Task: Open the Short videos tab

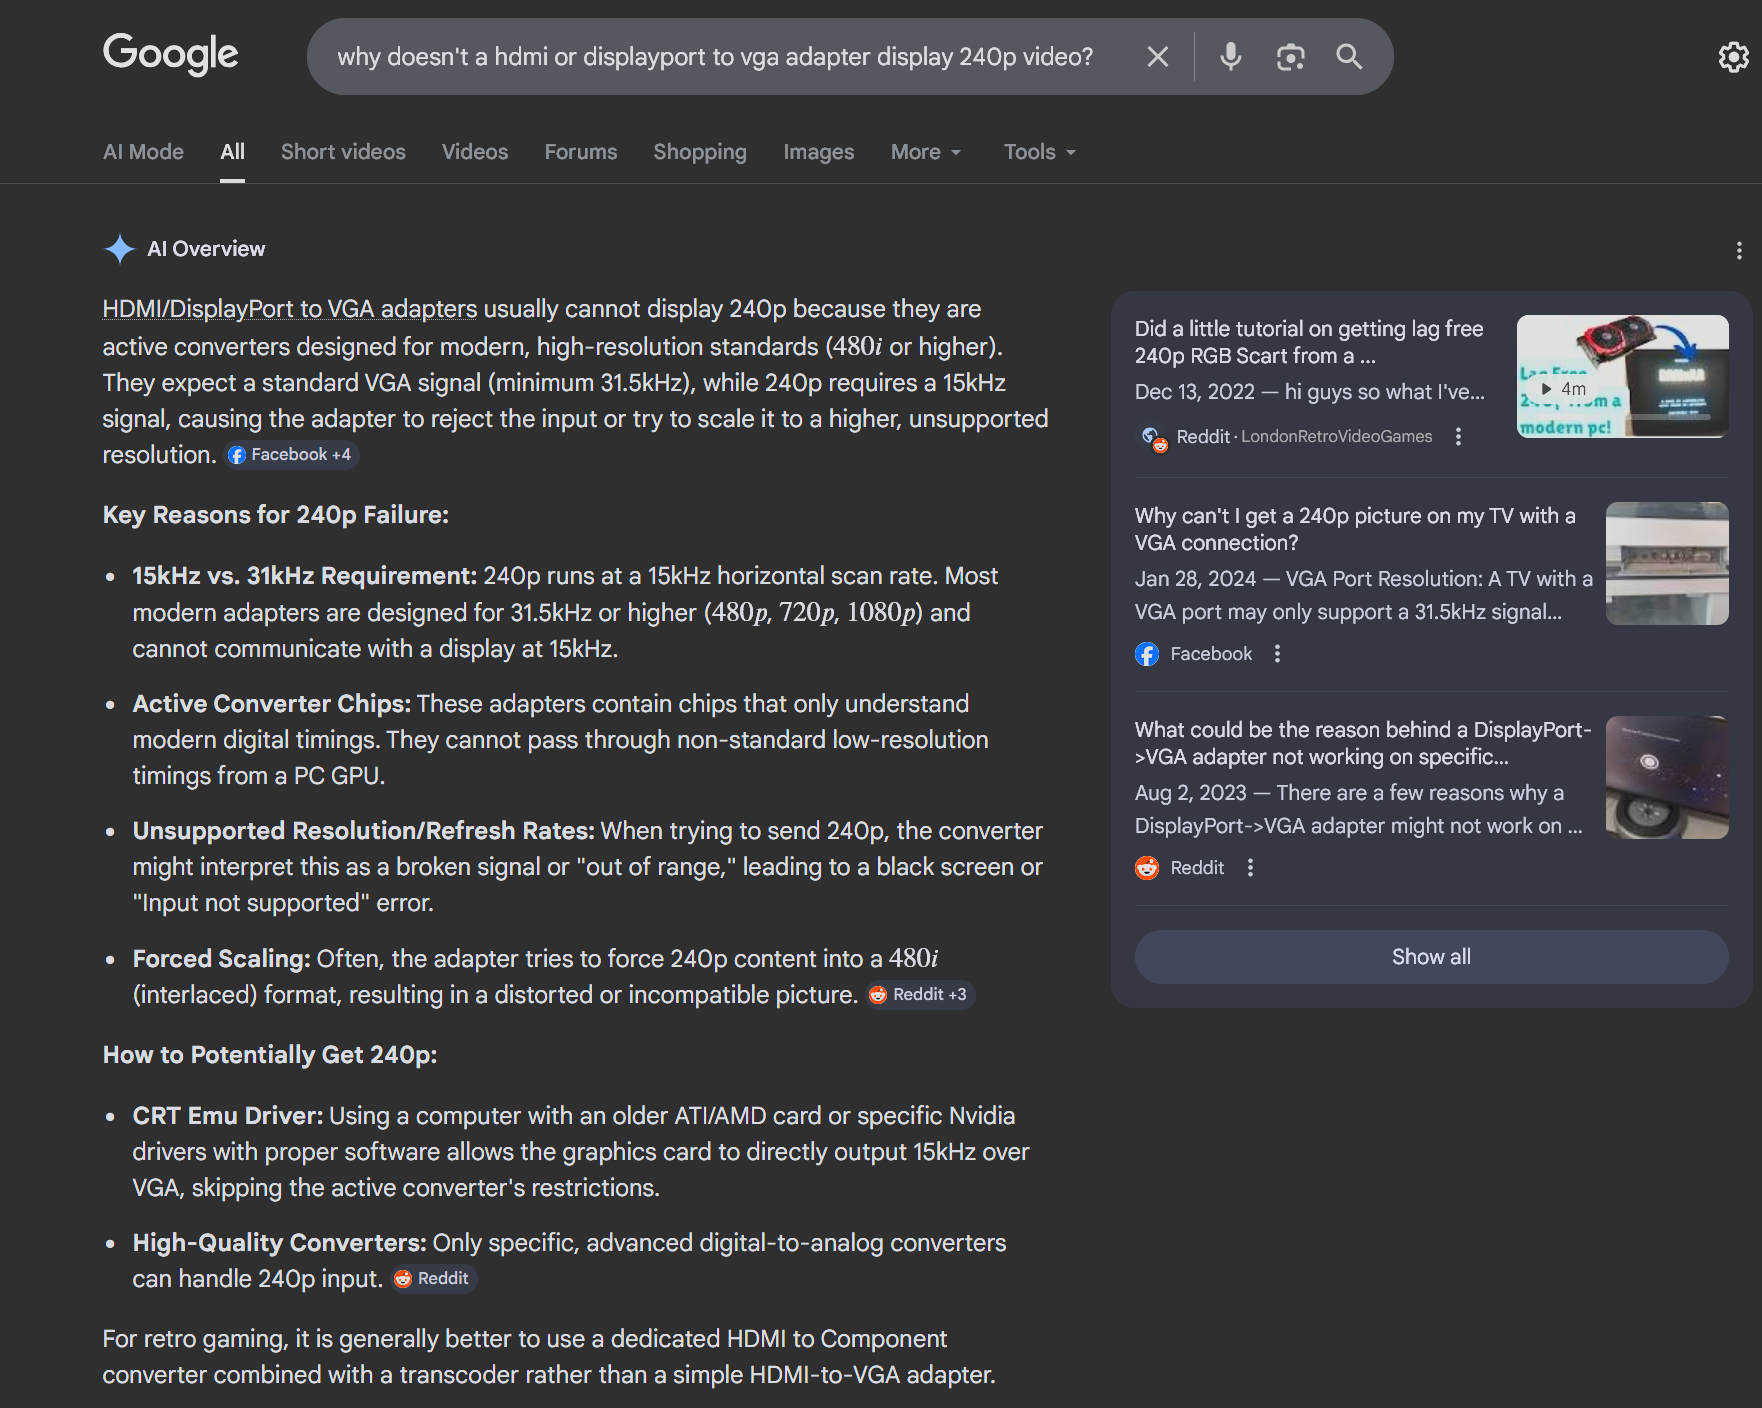Action: [343, 152]
